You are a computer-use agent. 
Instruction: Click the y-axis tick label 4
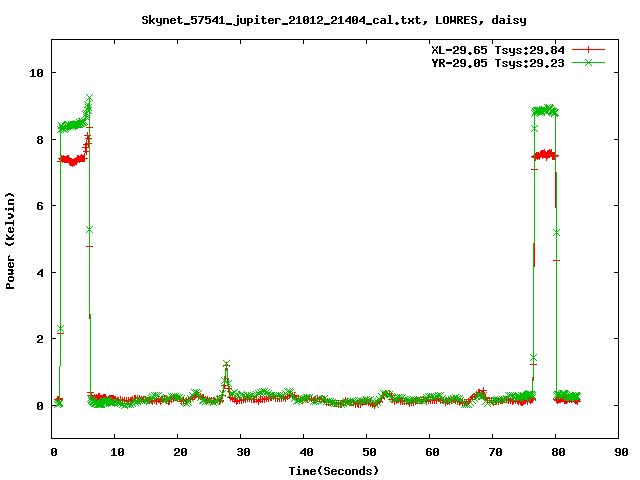click(x=40, y=273)
